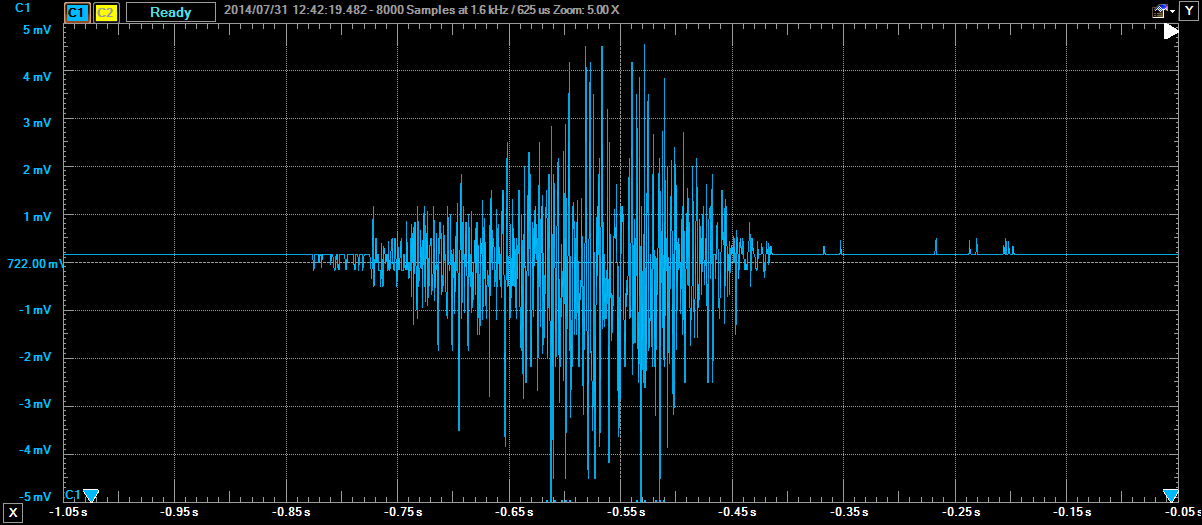Click the -4 mV axis label
This screenshot has height=525, width=1202.
pyautogui.click(x=34, y=451)
